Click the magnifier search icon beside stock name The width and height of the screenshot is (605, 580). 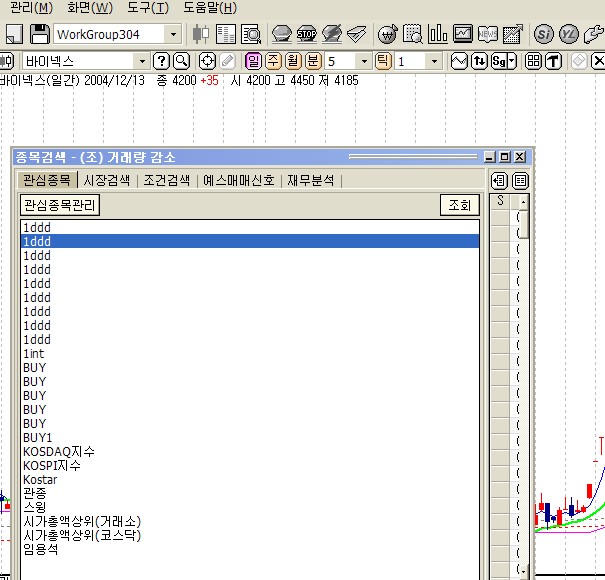(x=181, y=61)
